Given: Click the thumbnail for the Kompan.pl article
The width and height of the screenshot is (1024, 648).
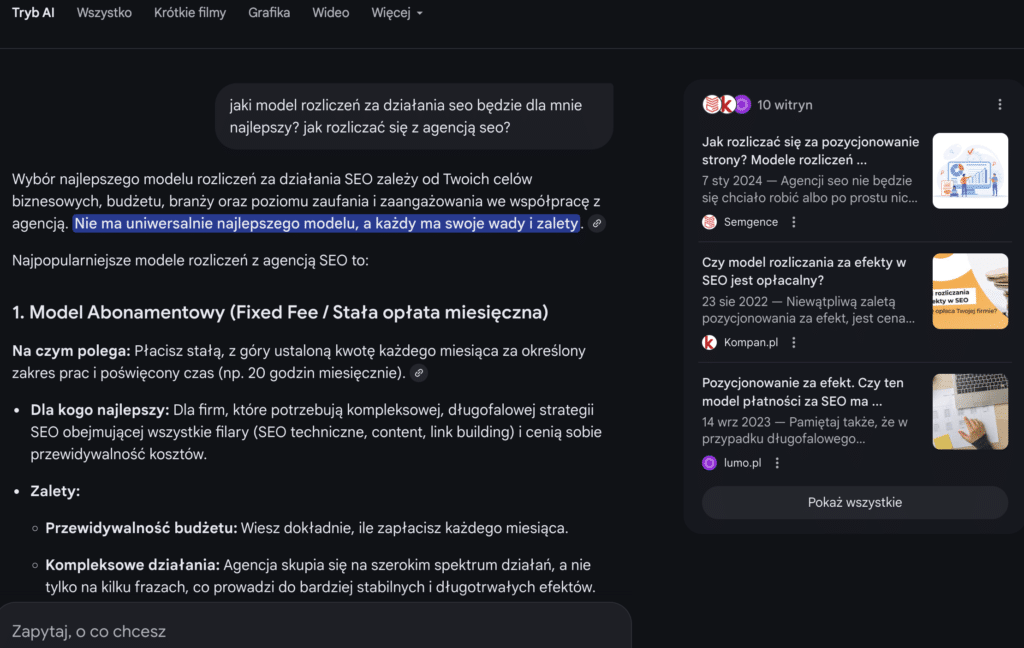Looking at the screenshot, I should click(x=970, y=291).
